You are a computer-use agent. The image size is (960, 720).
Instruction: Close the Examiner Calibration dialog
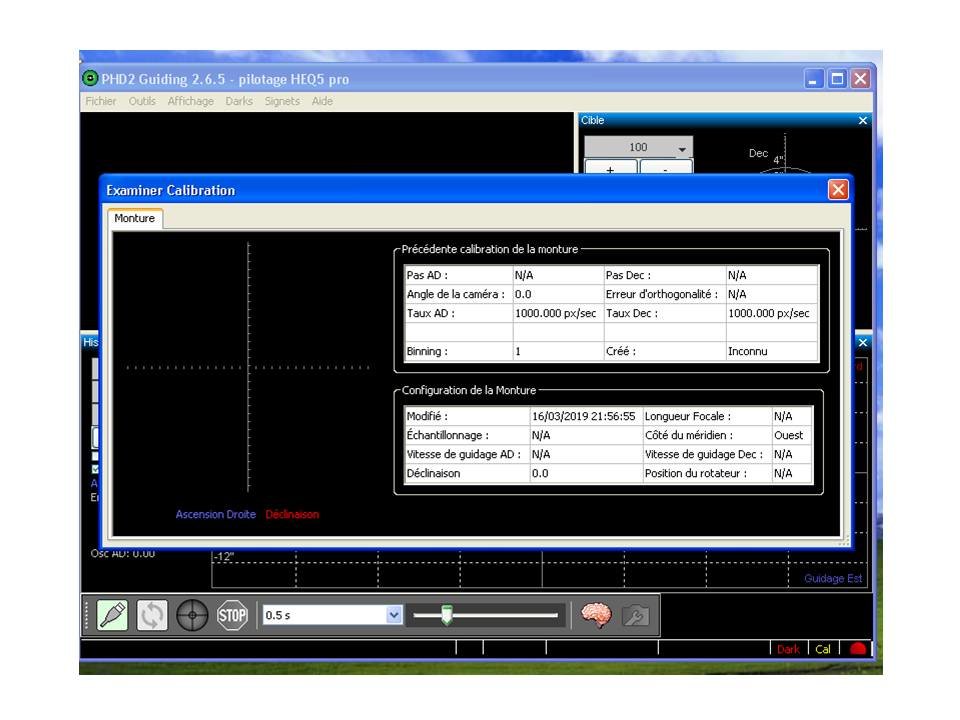pyautogui.click(x=838, y=190)
